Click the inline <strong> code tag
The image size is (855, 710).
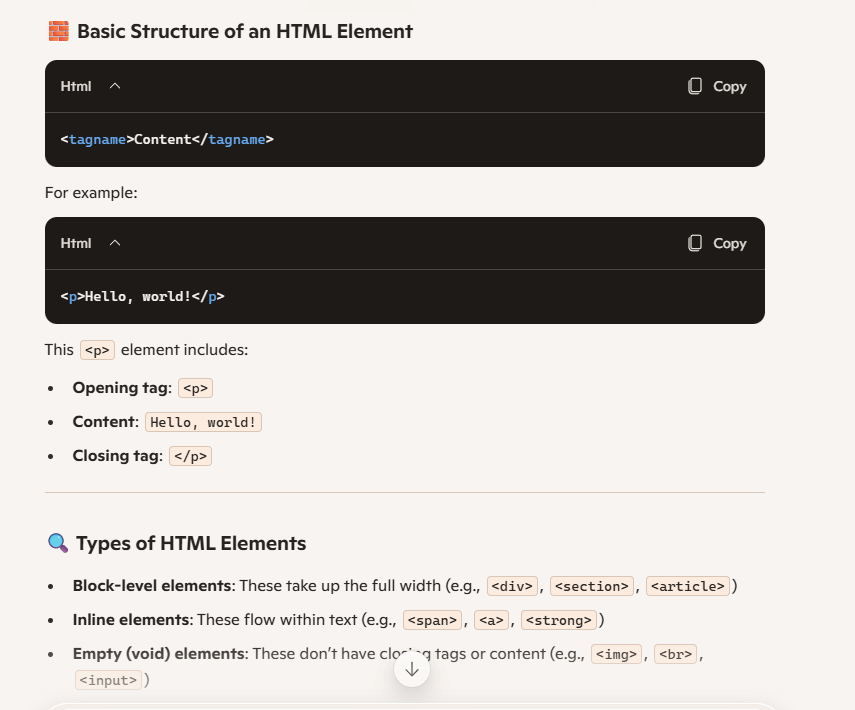tap(559, 620)
